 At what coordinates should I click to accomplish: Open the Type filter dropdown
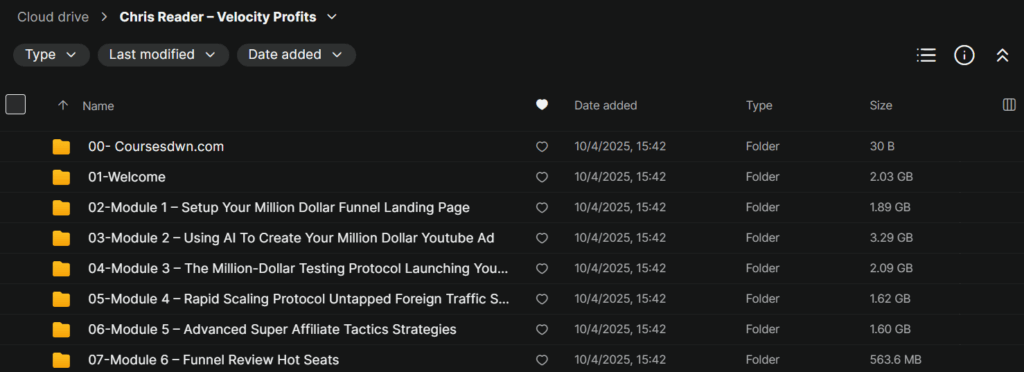pyautogui.click(x=52, y=55)
